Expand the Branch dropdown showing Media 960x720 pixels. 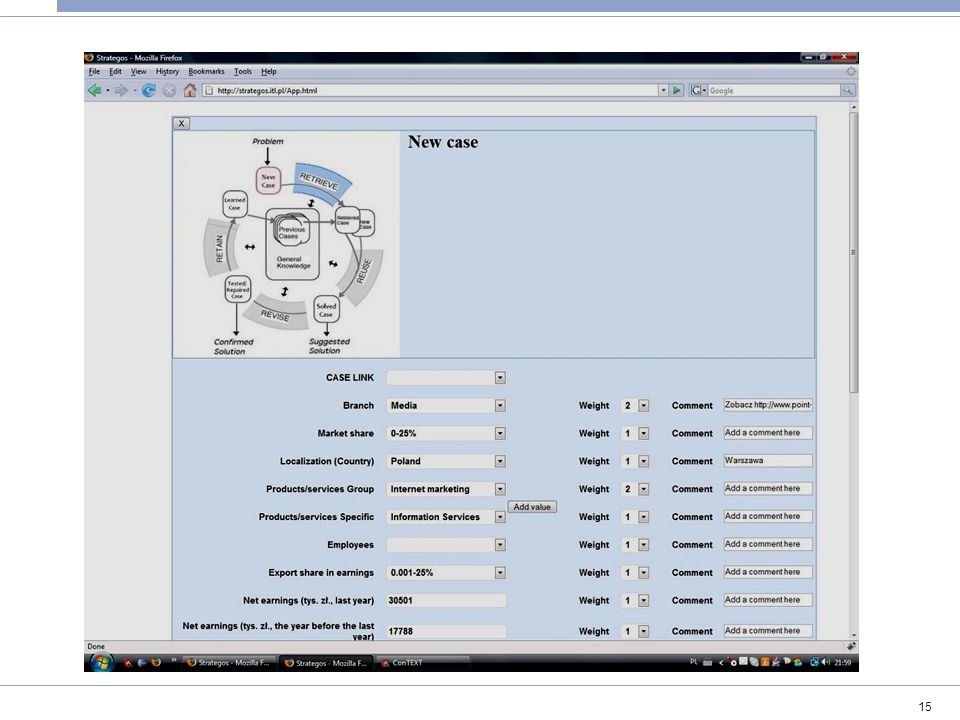point(500,405)
